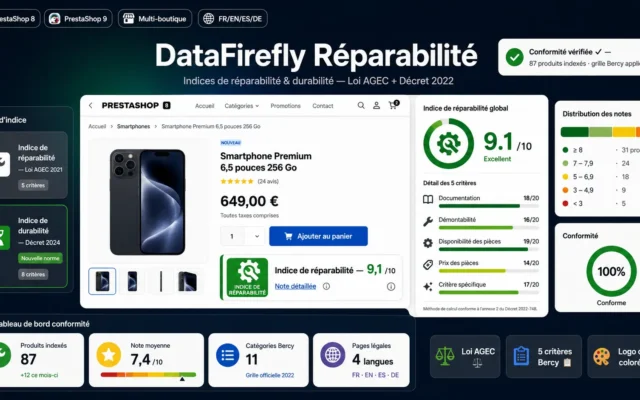
Task: Open the shopping cart icon
Action: coord(393,105)
